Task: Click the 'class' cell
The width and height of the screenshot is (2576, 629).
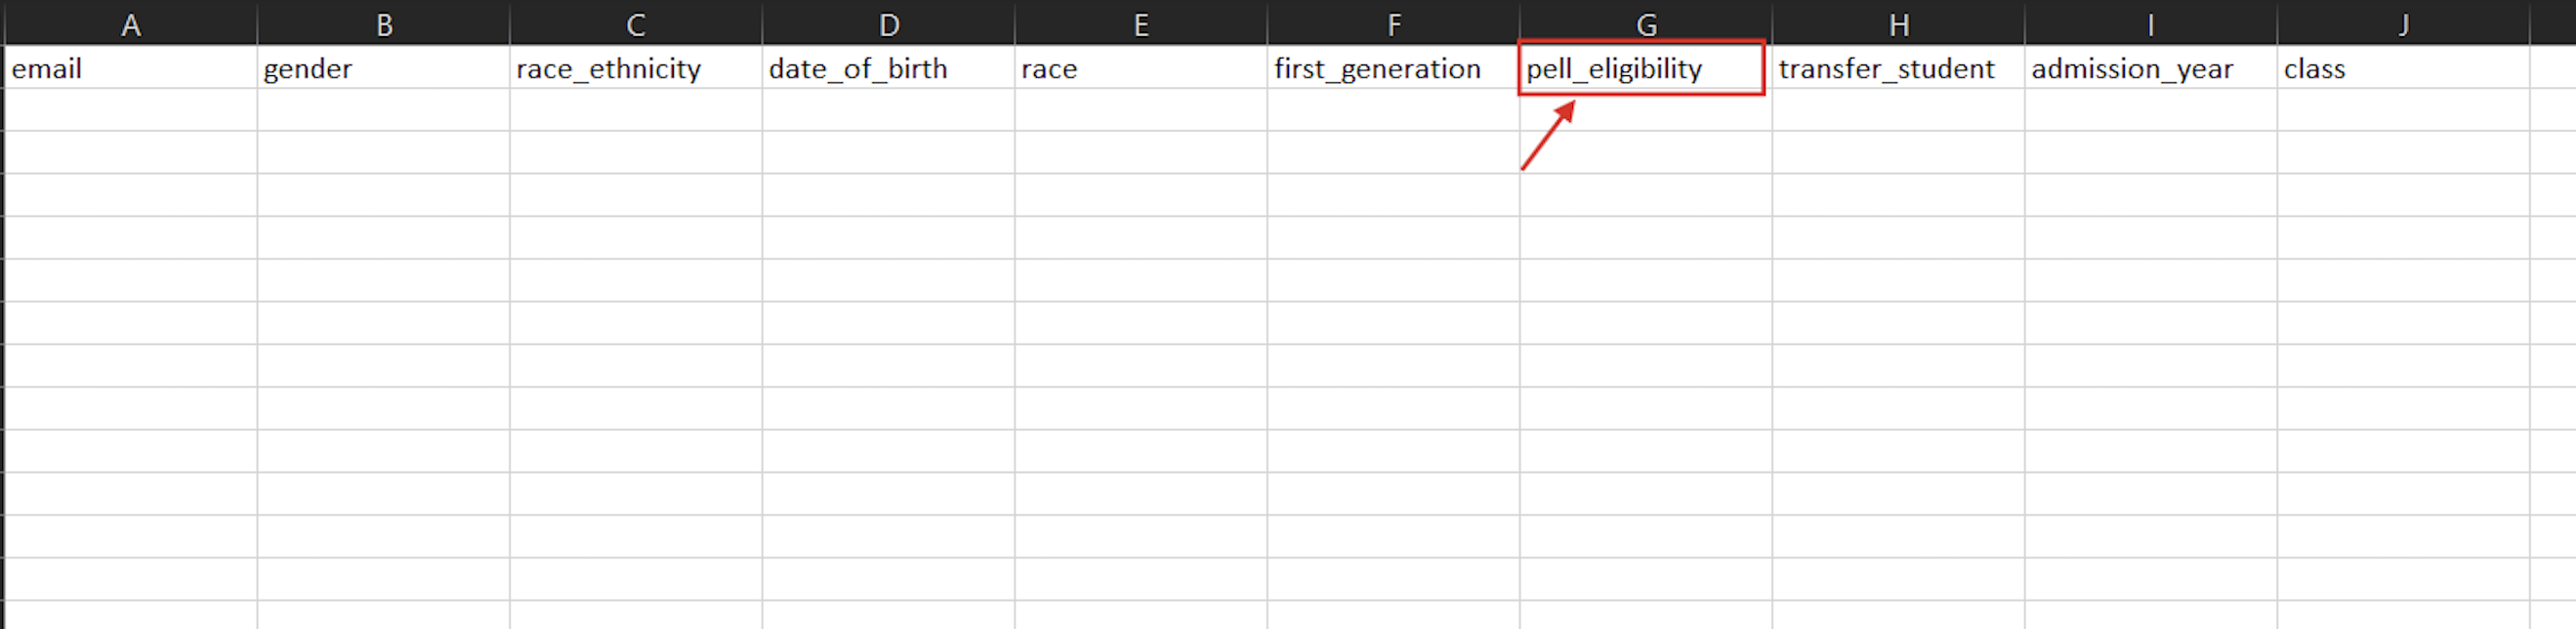Action: point(2404,67)
